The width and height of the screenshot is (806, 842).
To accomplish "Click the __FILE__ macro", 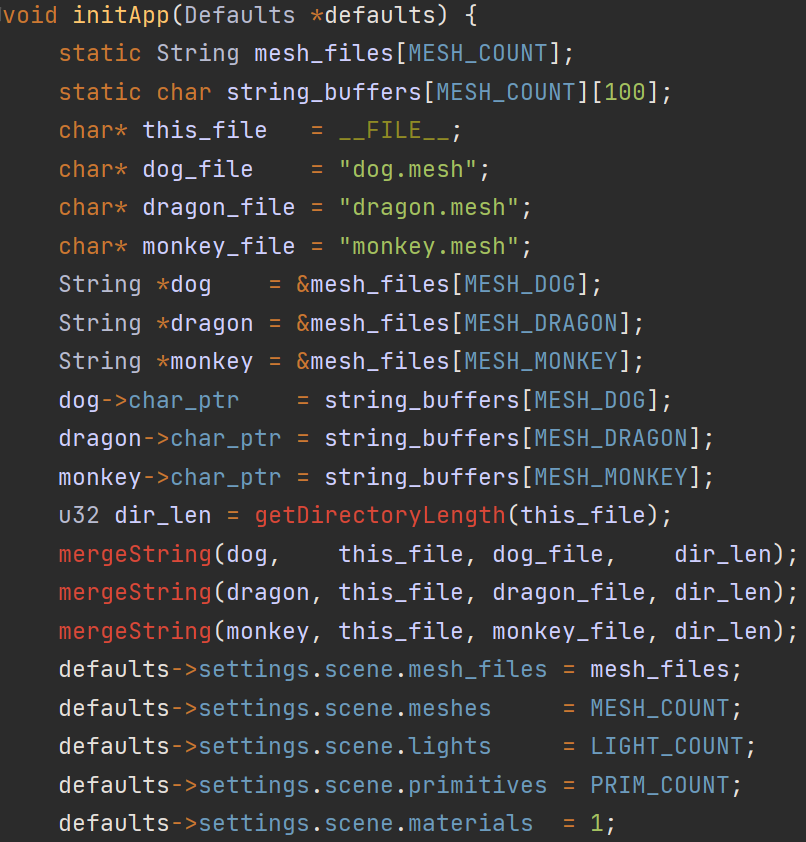I will point(394,130).
